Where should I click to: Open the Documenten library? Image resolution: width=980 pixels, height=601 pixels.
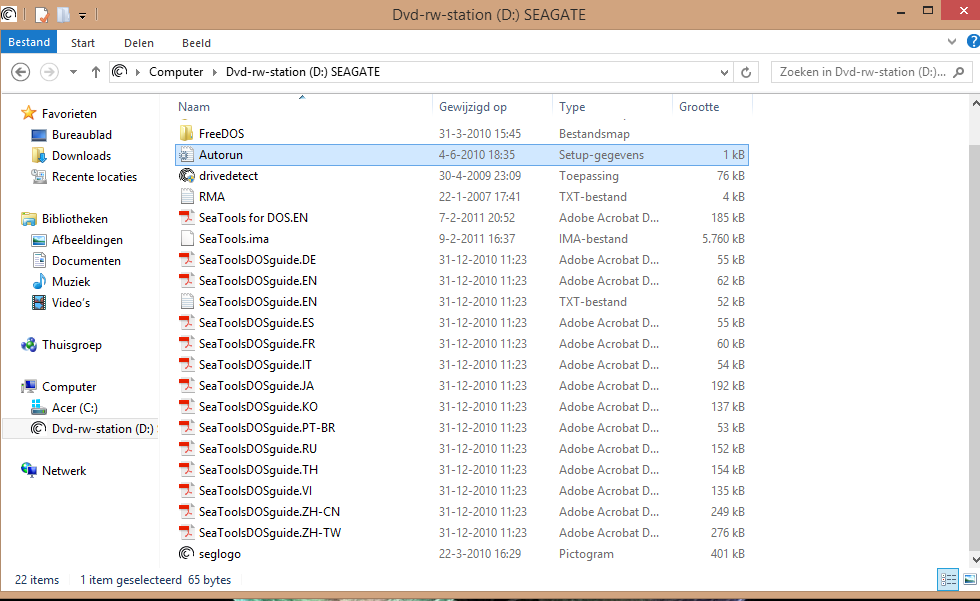click(x=86, y=261)
